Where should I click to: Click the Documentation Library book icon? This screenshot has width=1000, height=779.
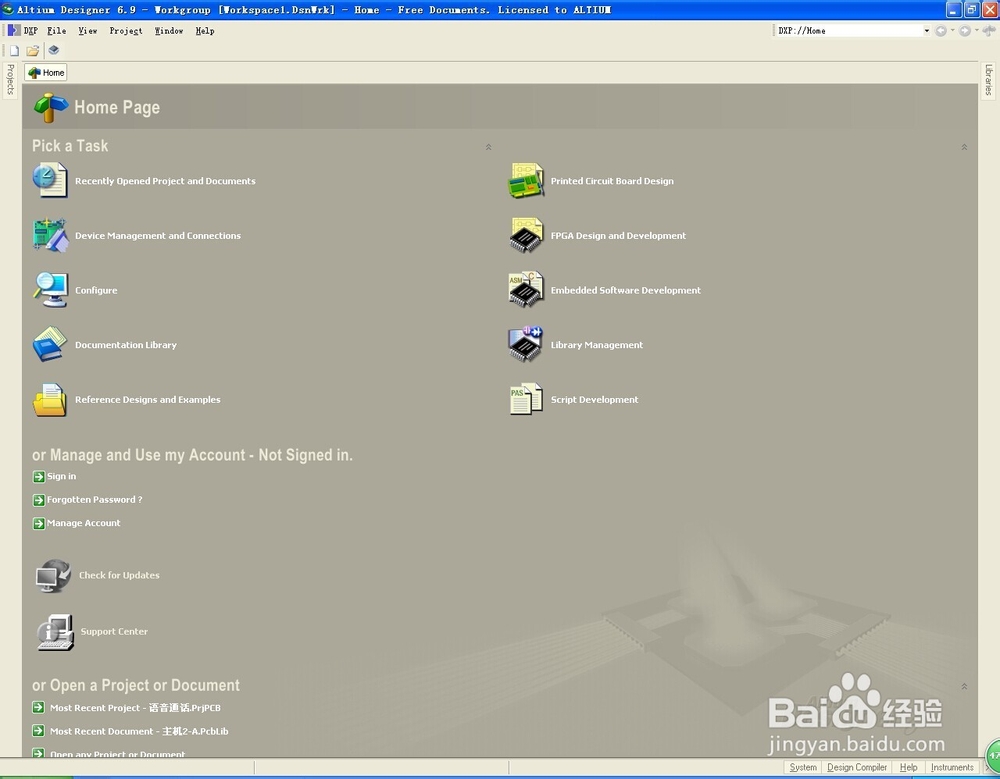click(50, 345)
